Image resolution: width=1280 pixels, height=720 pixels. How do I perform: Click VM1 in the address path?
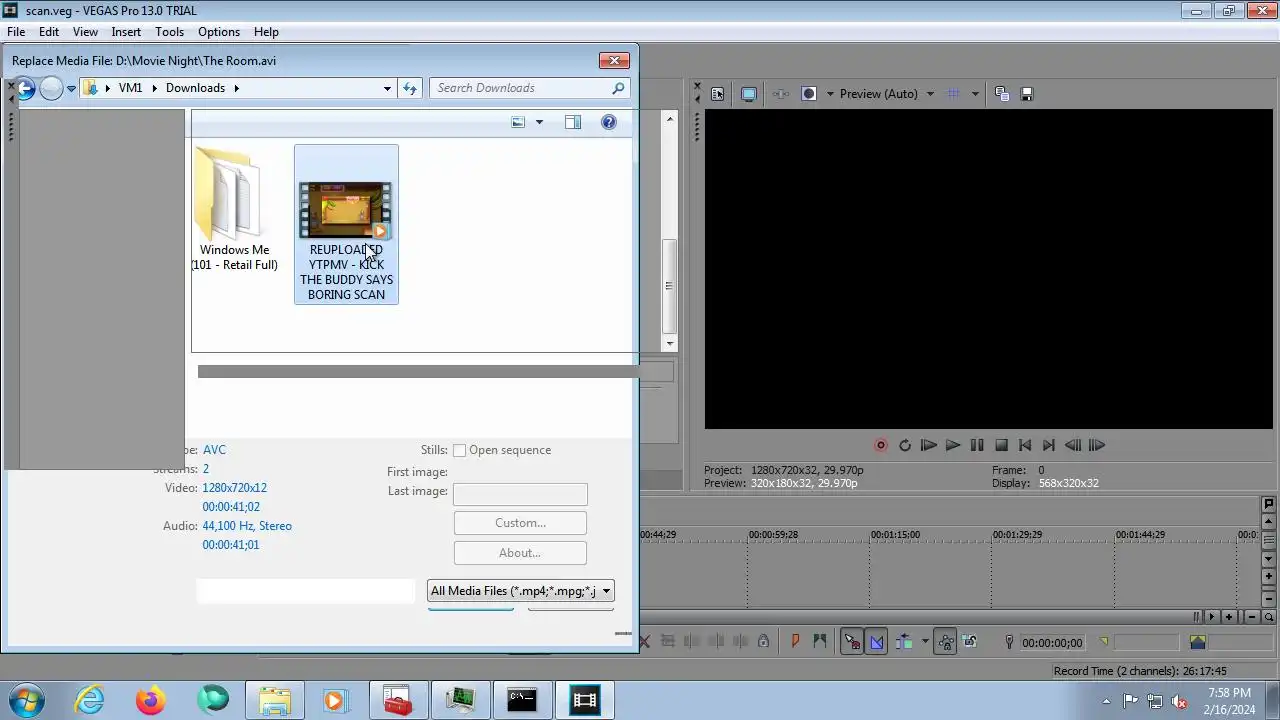pyautogui.click(x=130, y=88)
